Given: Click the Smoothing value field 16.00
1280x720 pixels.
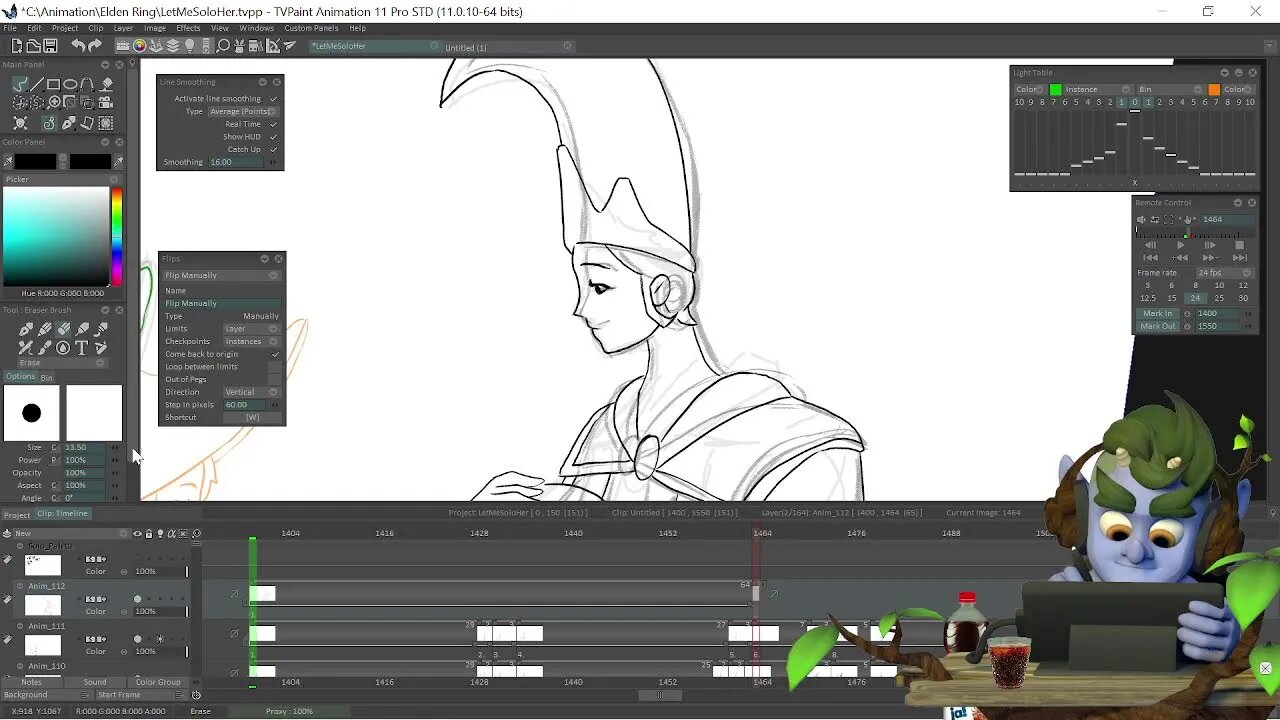Looking at the screenshot, I should pyautogui.click(x=238, y=162).
